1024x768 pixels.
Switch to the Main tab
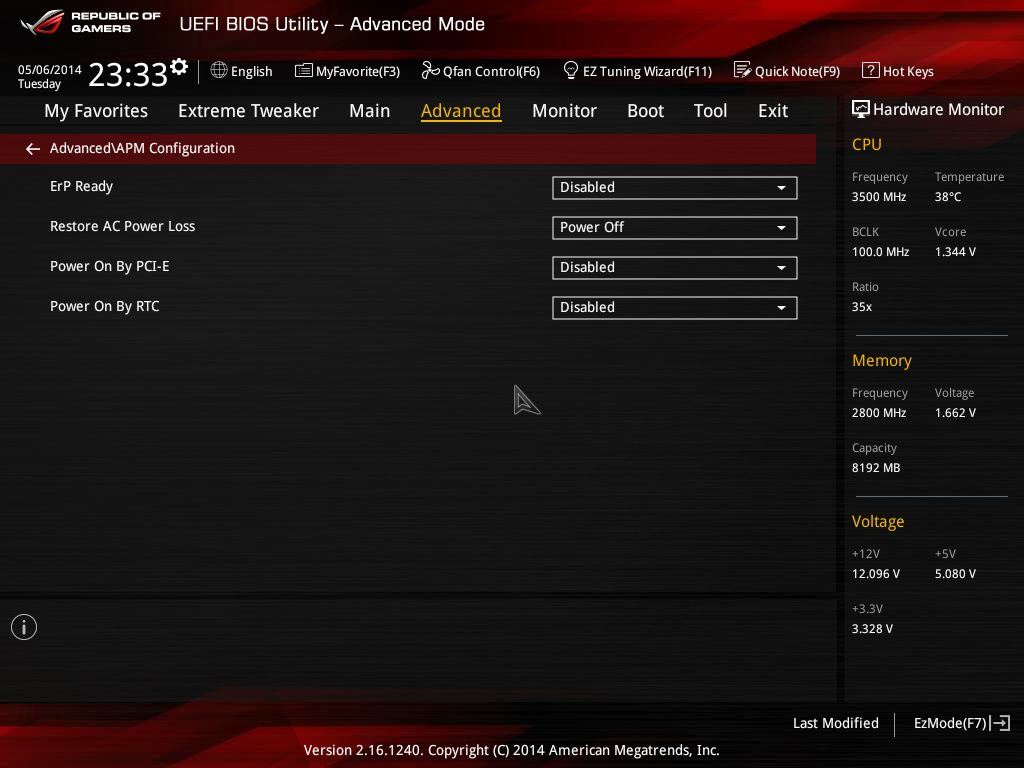(370, 111)
